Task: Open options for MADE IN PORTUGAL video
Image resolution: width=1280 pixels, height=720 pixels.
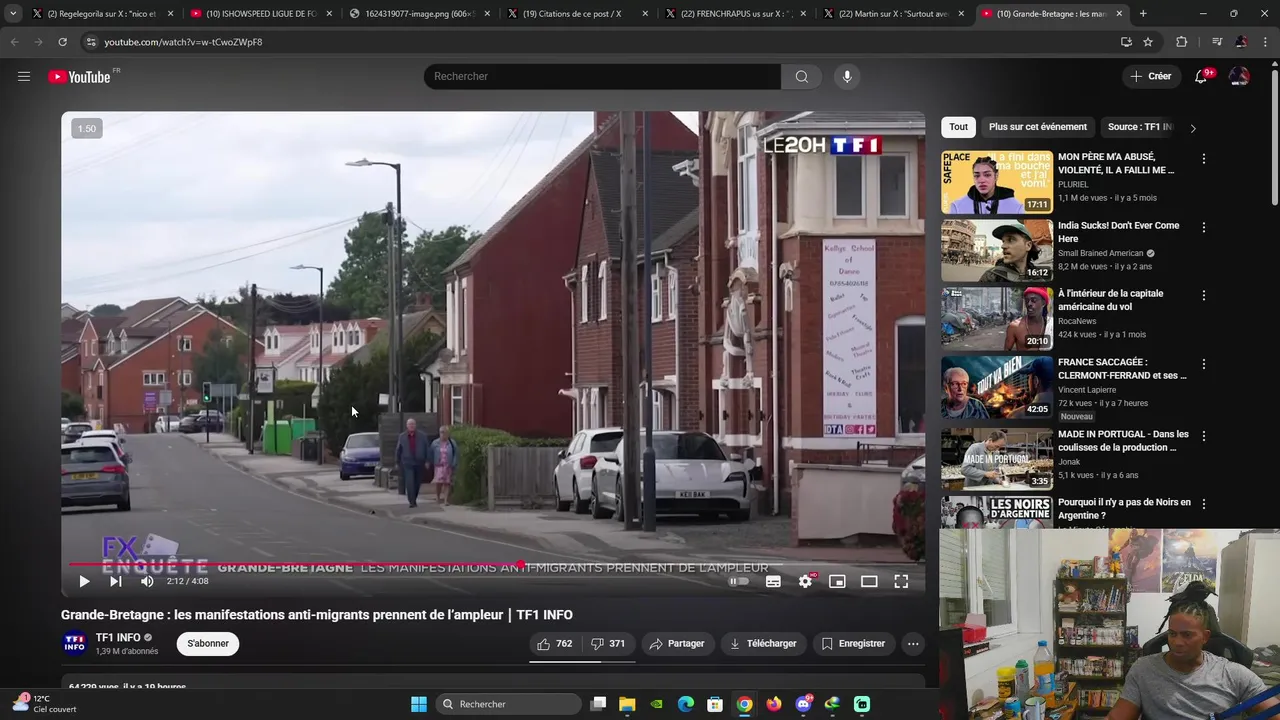Action: coord(1204,436)
